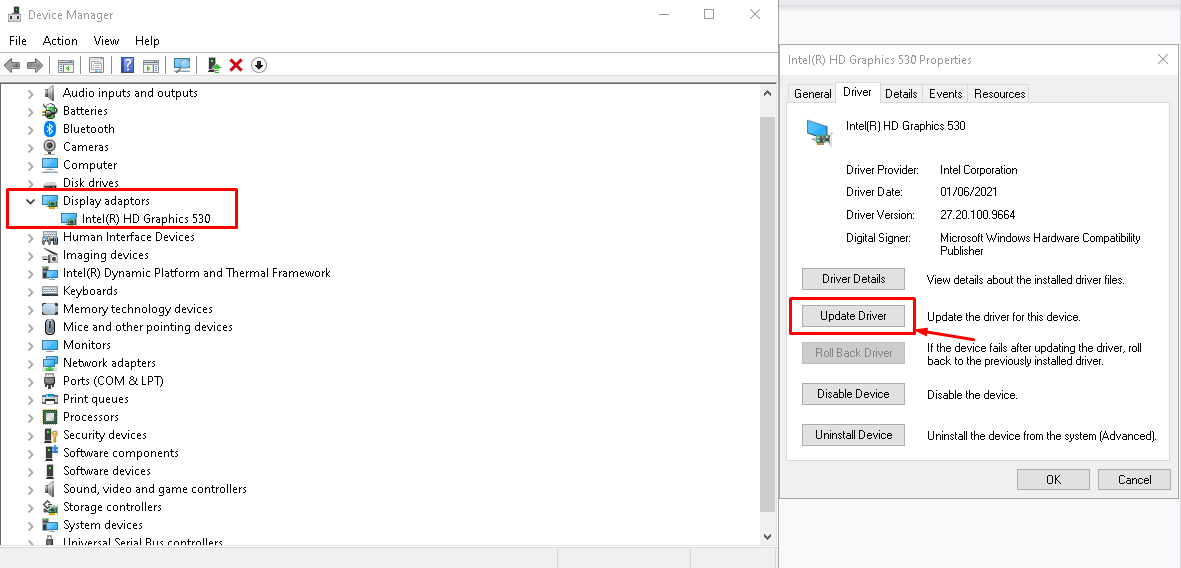Image resolution: width=1181 pixels, height=568 pixels.
Task: Click the blue Help question mark icon
Action: tap(128, 66)
